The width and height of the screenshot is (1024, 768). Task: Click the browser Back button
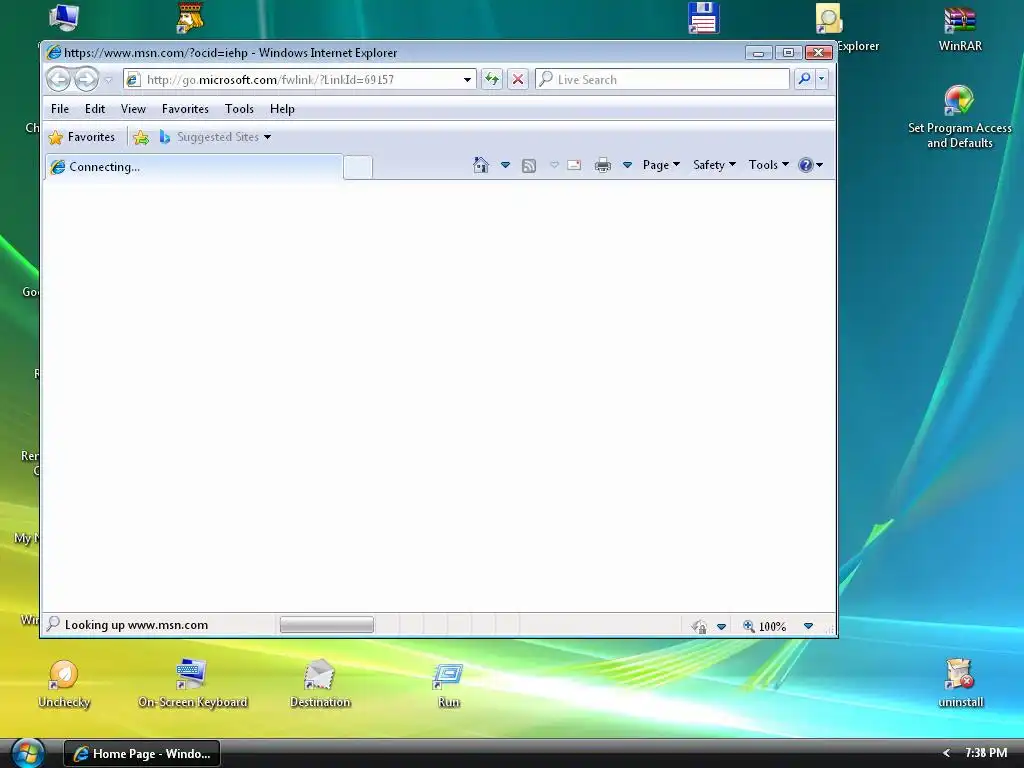pyautogui.click(x=59, y=80)
